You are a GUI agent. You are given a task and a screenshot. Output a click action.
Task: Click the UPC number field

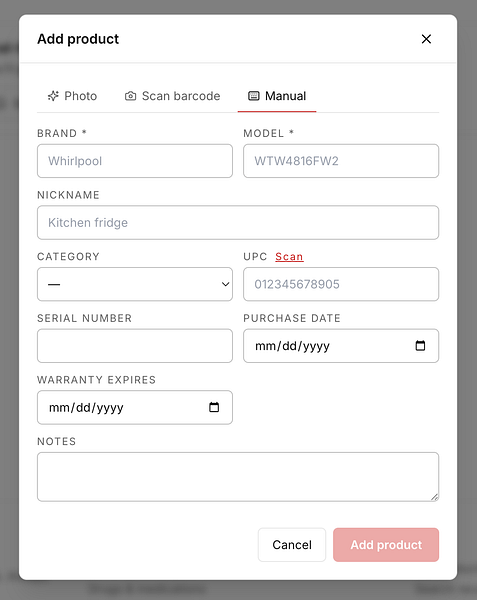click(341, 284)
